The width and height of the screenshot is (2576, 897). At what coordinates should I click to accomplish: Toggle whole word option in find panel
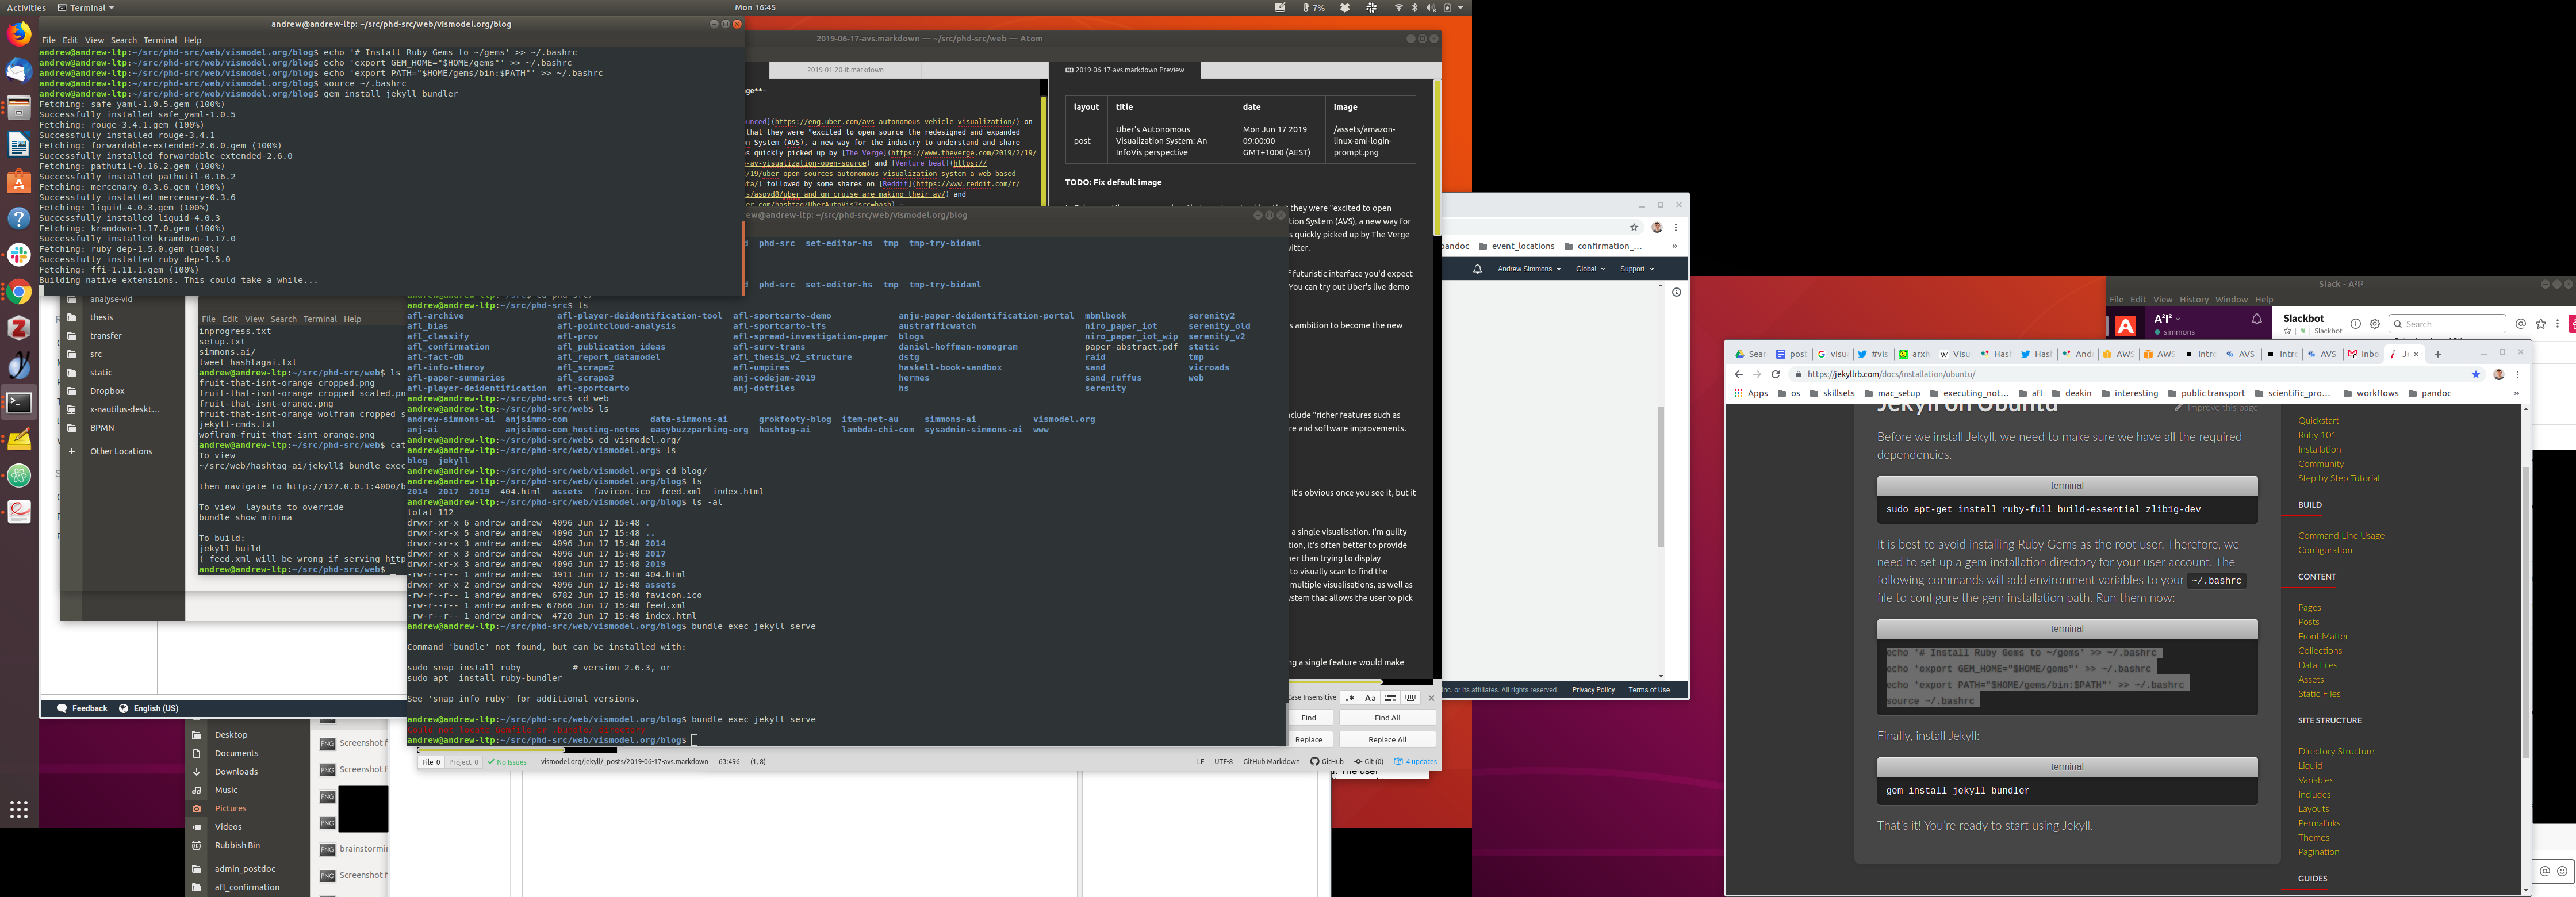1410,698
